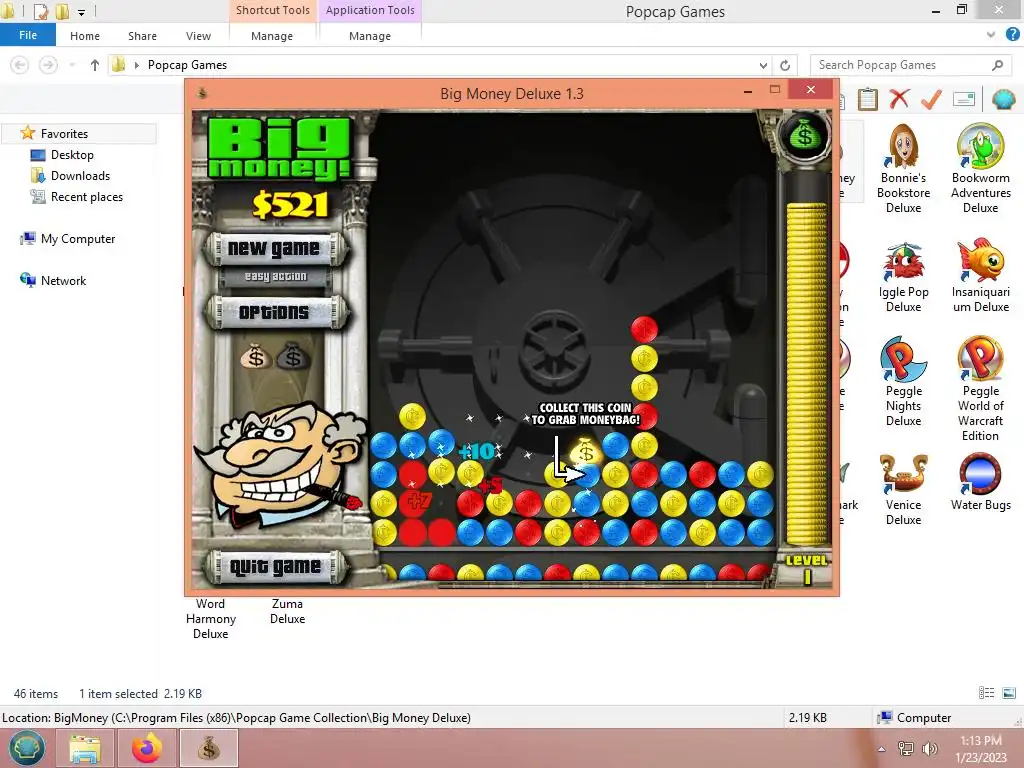Viewport: 1024px width, 768px height.
Task: Select Peggle Nights Deluxe shortcut
Action: [903, 382]
